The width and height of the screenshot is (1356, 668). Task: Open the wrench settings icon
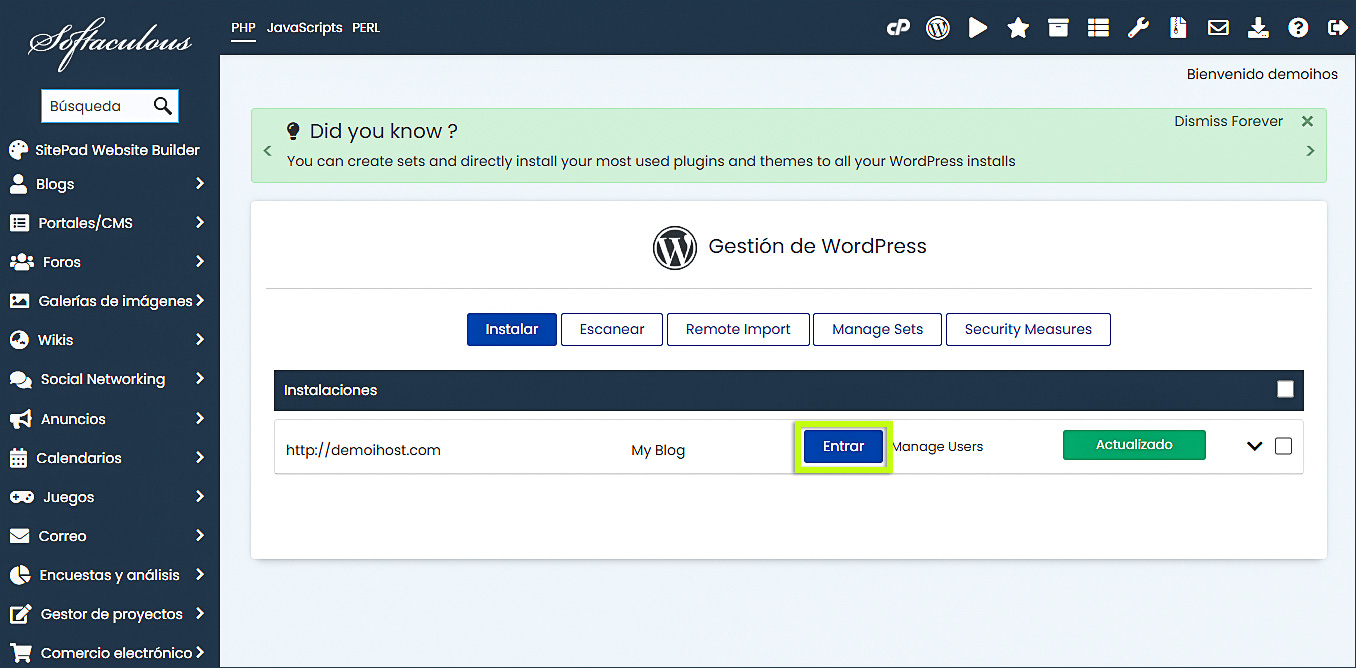(x=1138, y=28)
